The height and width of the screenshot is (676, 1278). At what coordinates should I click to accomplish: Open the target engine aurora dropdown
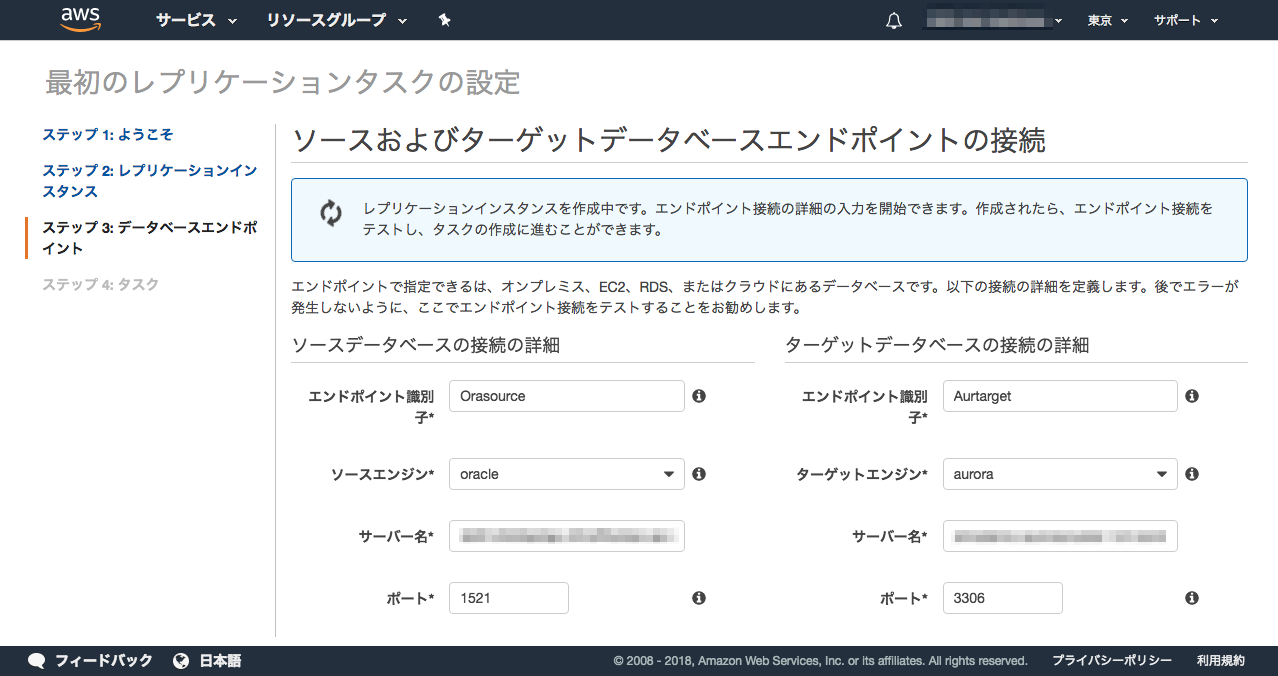[1059, 474]
